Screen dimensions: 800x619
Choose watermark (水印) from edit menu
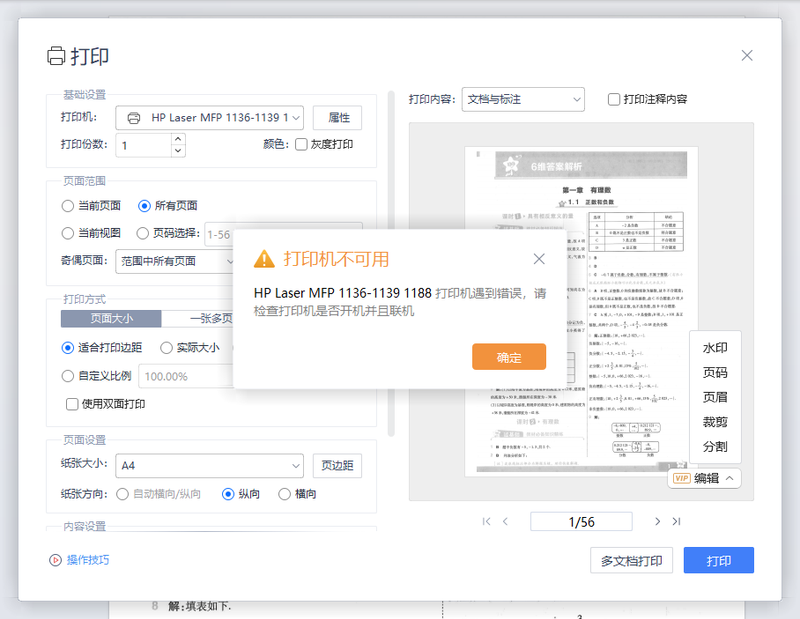715,348
